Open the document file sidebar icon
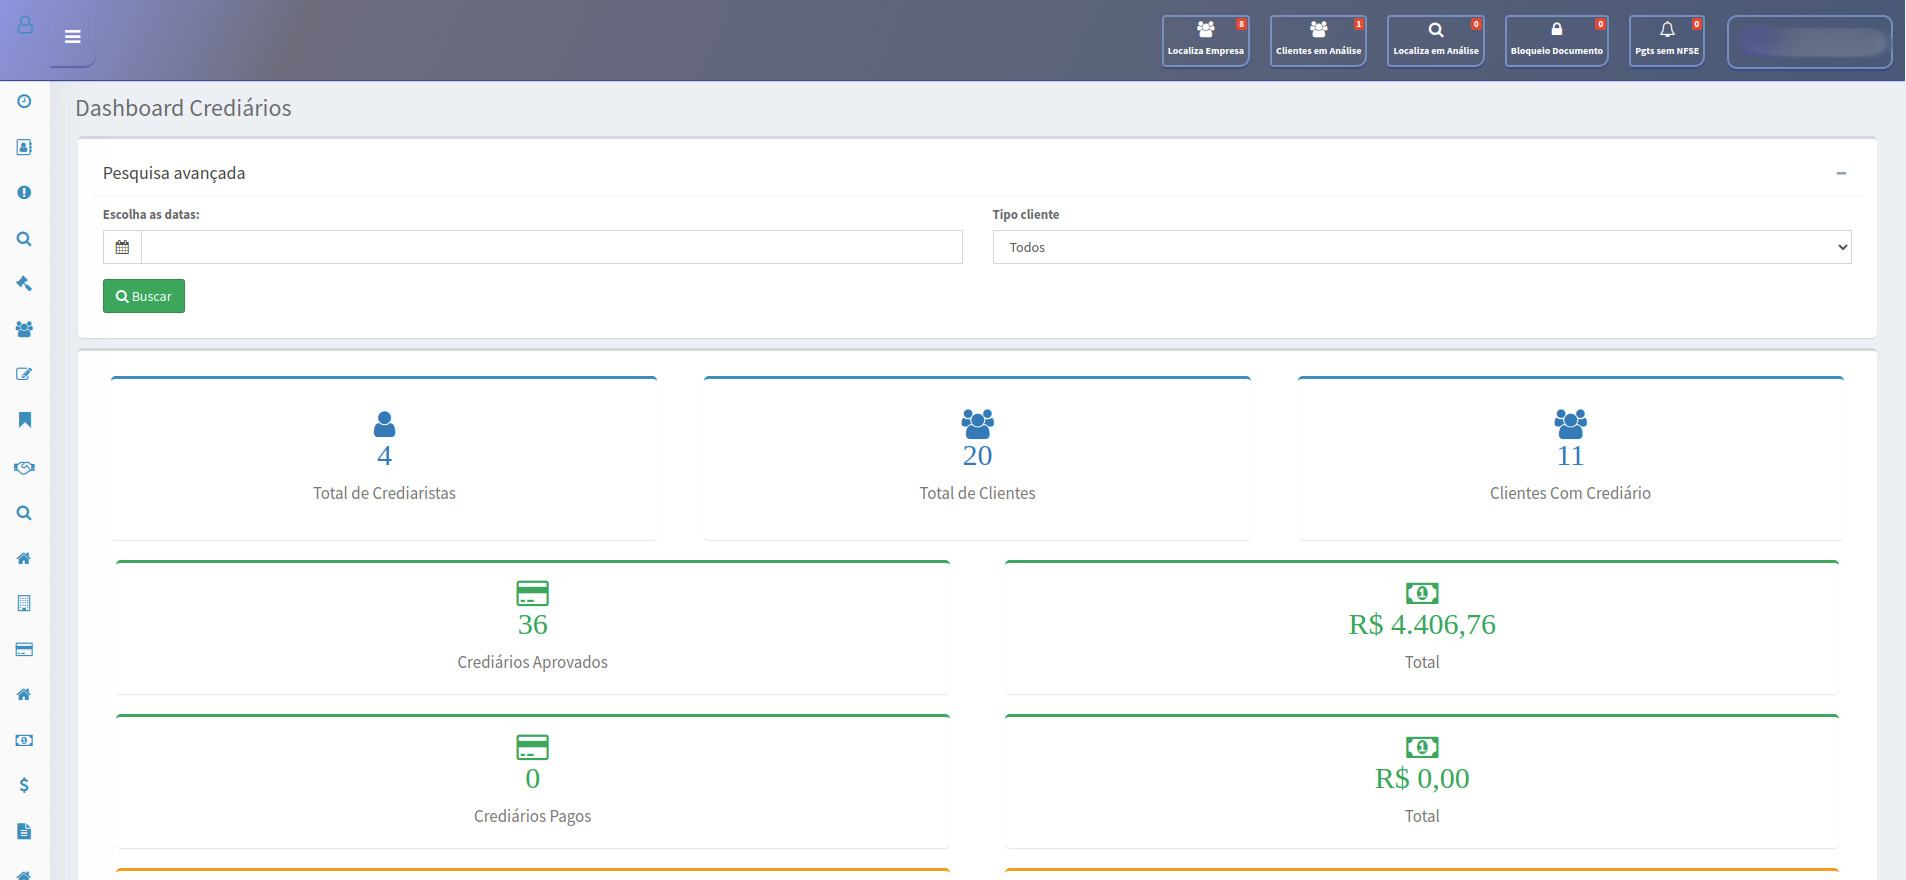This screenshot has height=880, width=1906. click(24, 831)
